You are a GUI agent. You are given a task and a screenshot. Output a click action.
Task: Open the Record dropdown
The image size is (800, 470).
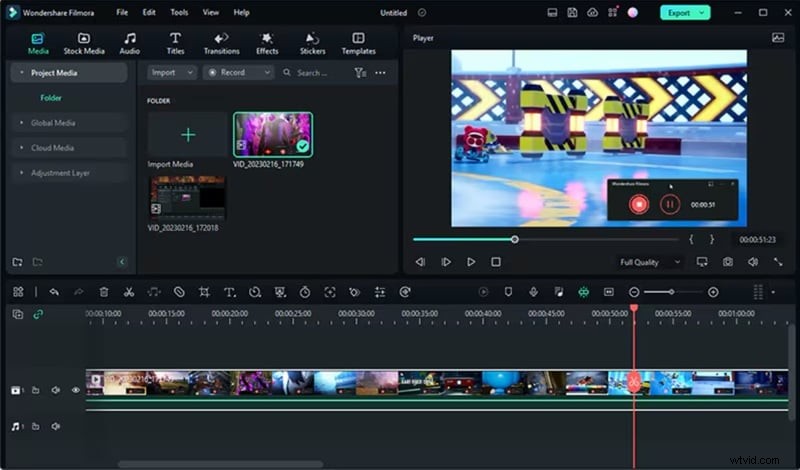coord(238,72)
